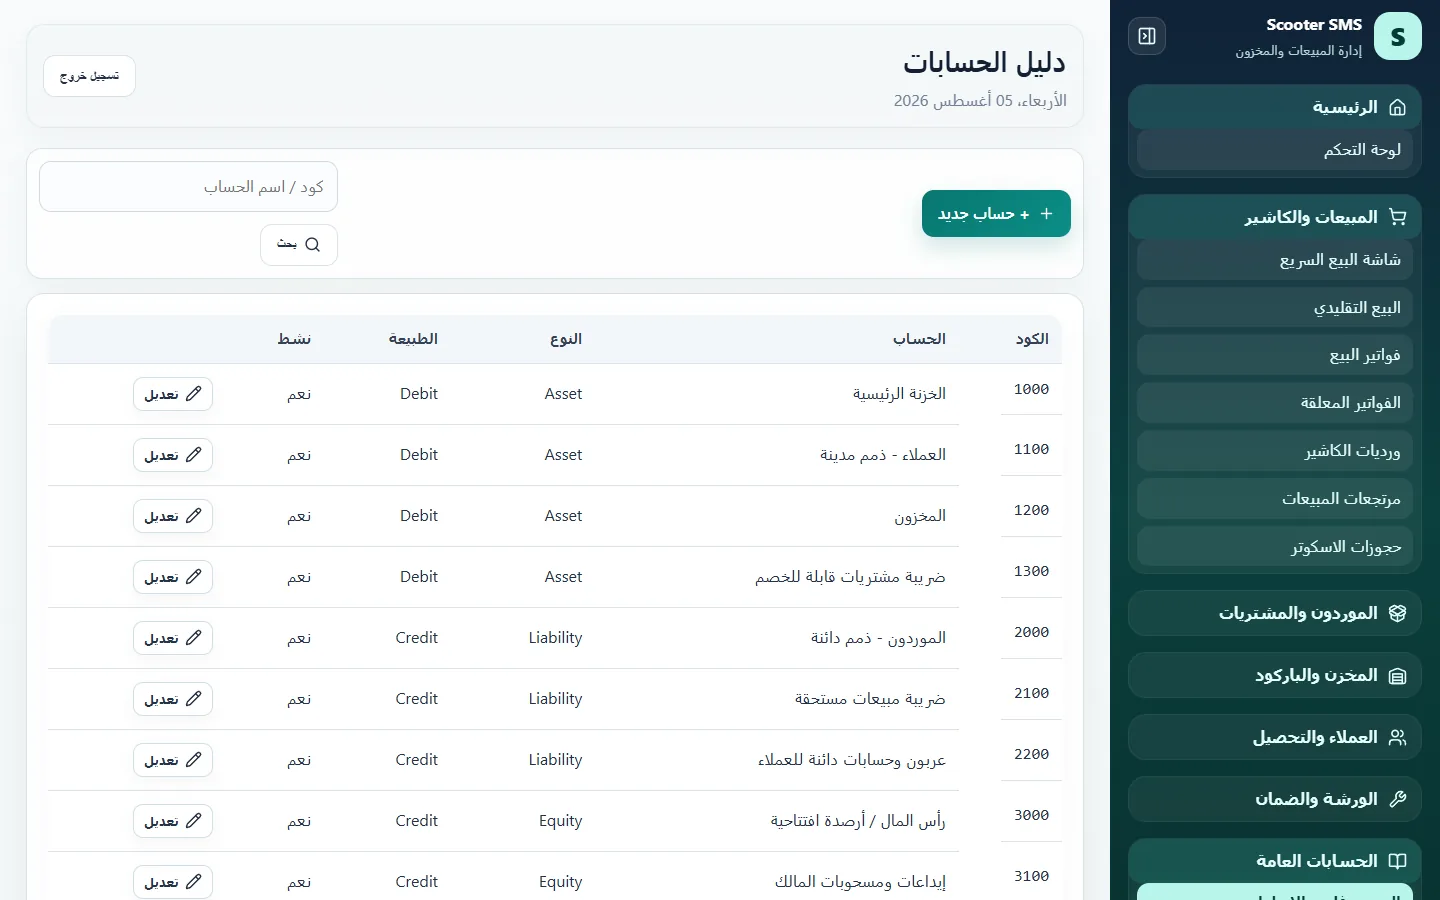Screen dimensions: 1440x900
Task: Click the pencil icon for account 1300
Action: click(x=194, y=577)
